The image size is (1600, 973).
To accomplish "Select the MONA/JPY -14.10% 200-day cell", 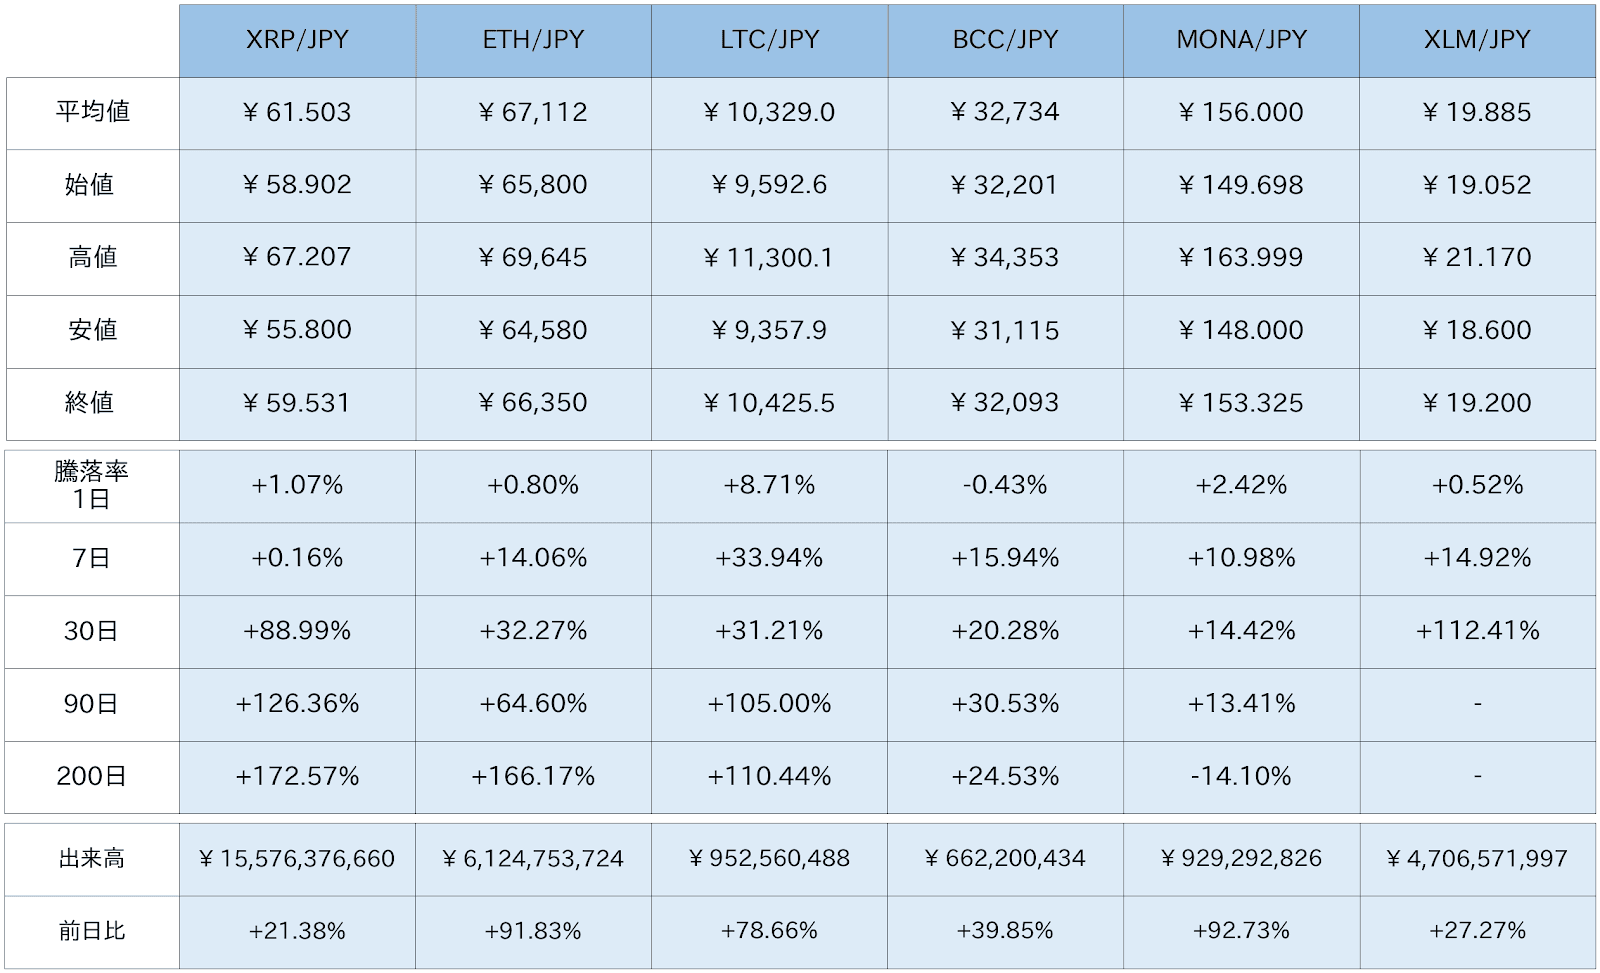I will (x=1241, y=777).
